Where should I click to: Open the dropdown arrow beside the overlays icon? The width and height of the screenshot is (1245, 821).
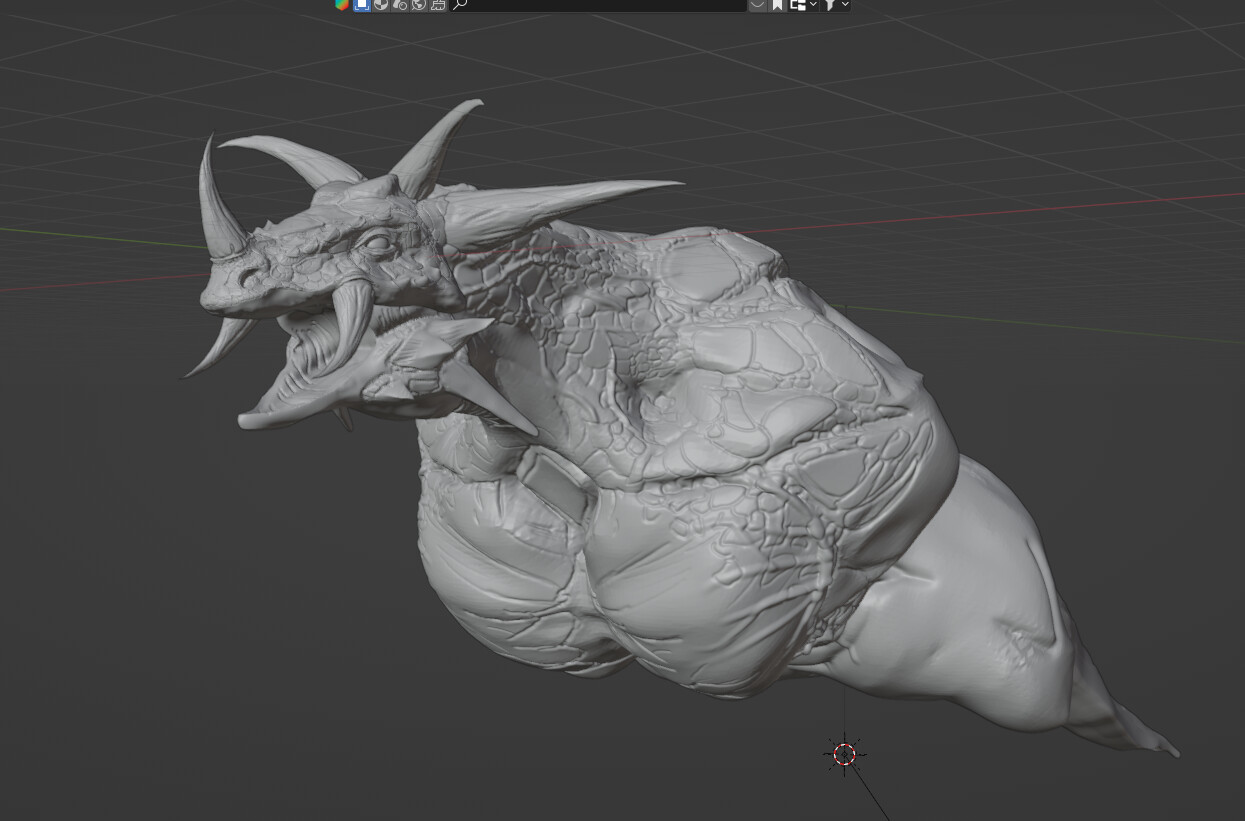pyautogui.click(x=811, y=5)
